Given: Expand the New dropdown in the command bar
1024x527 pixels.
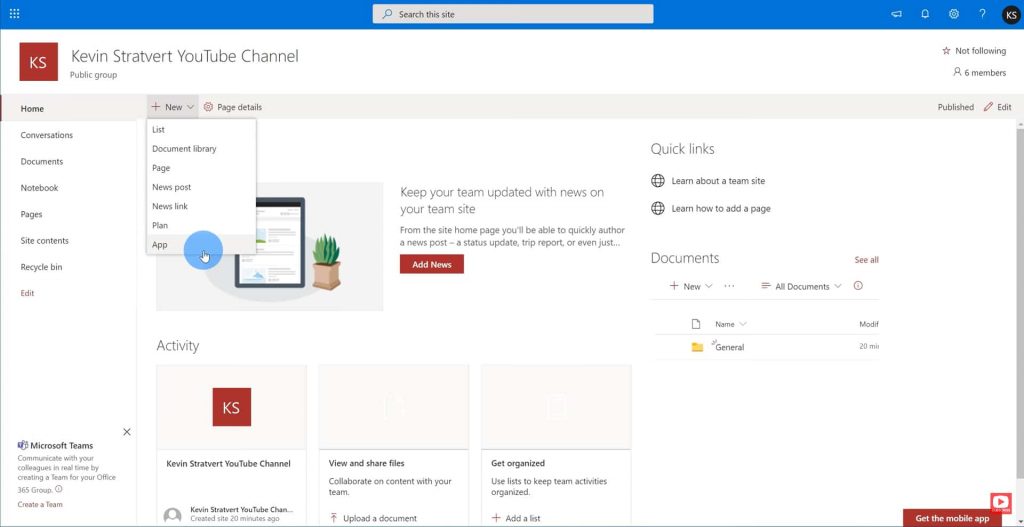Looking at the screenshot, I should 173,107.
